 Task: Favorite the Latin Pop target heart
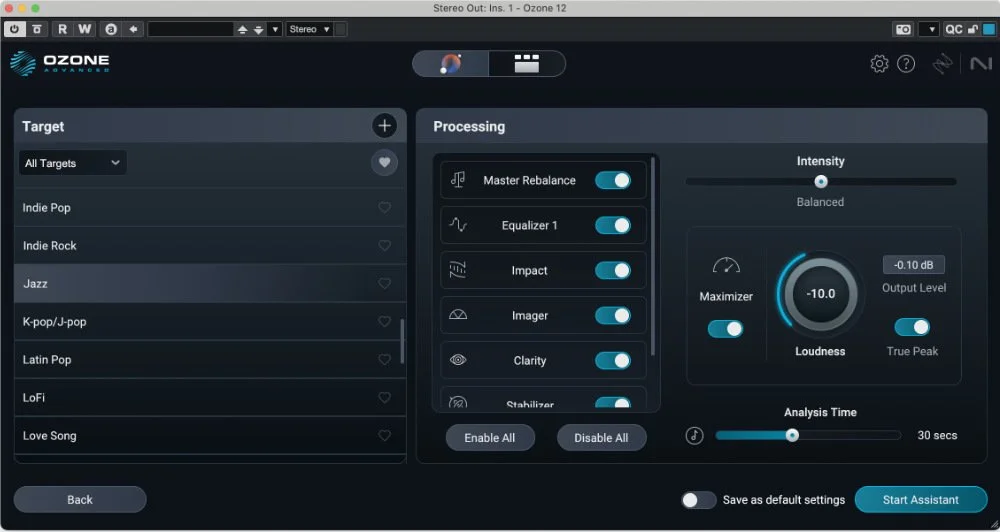tap(385, 360)
